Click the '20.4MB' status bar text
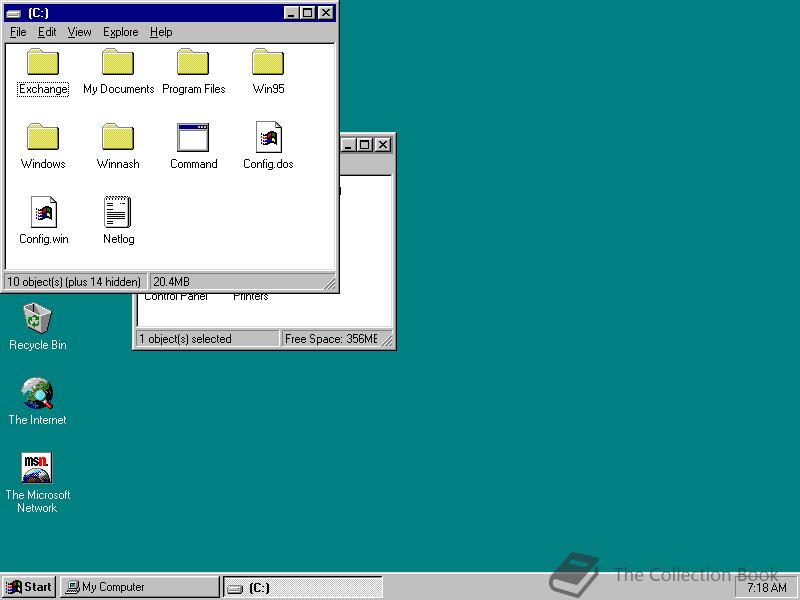Image resolution: width=800 pixels, height=600 pixels. tap(171, 282)
